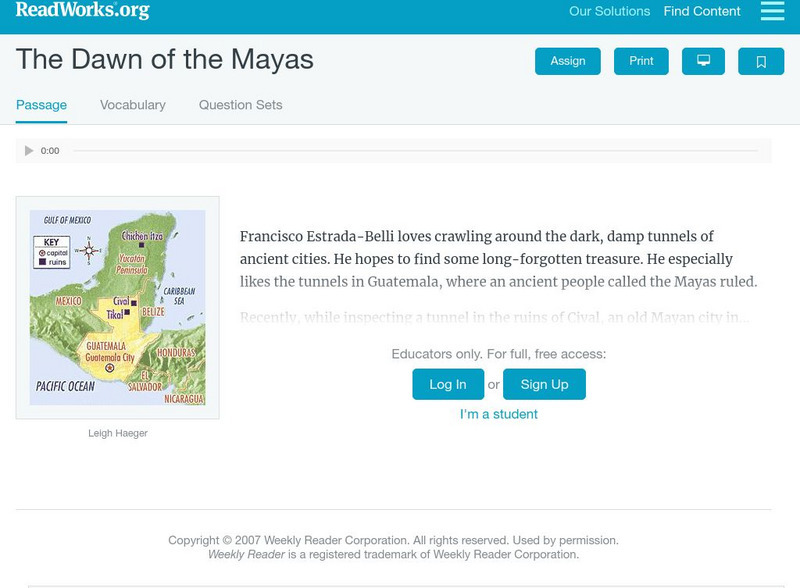Play the passage audio
The height and width of the screenshot is (588, 800).
tap(29, 151)
